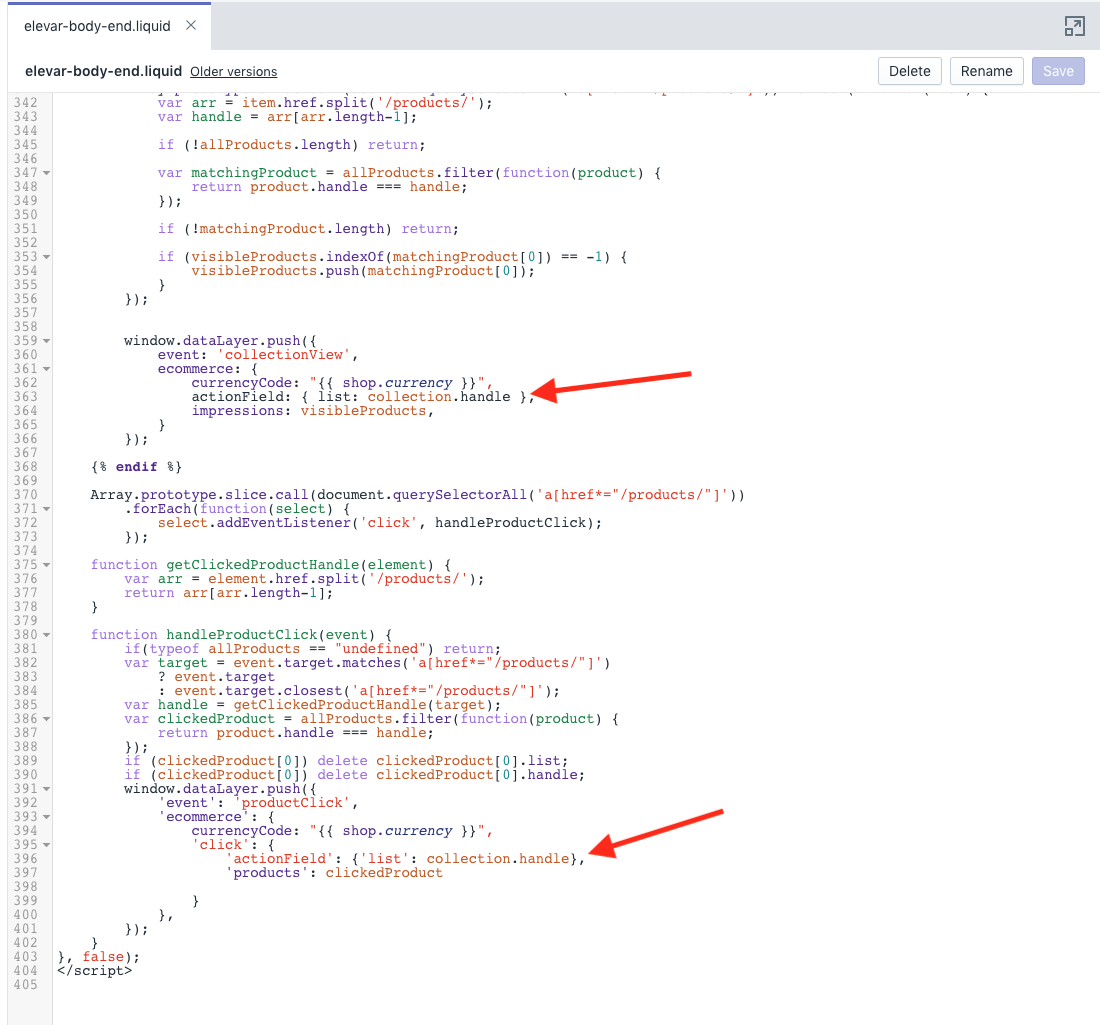Image resolution: width=1100 pixels, height=1025 pixels.
Task: Collapse code fold at line 395
Action: coord(46,845)
